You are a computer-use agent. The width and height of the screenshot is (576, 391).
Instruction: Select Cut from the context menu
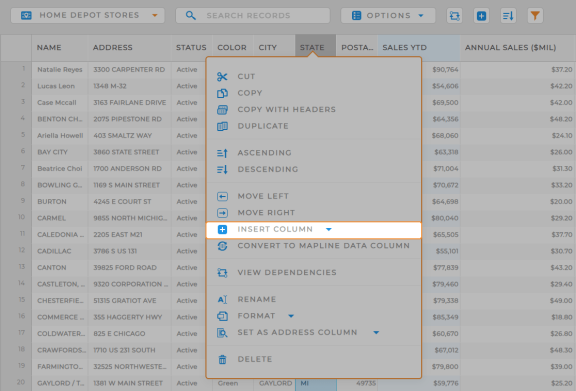point(246,76)
